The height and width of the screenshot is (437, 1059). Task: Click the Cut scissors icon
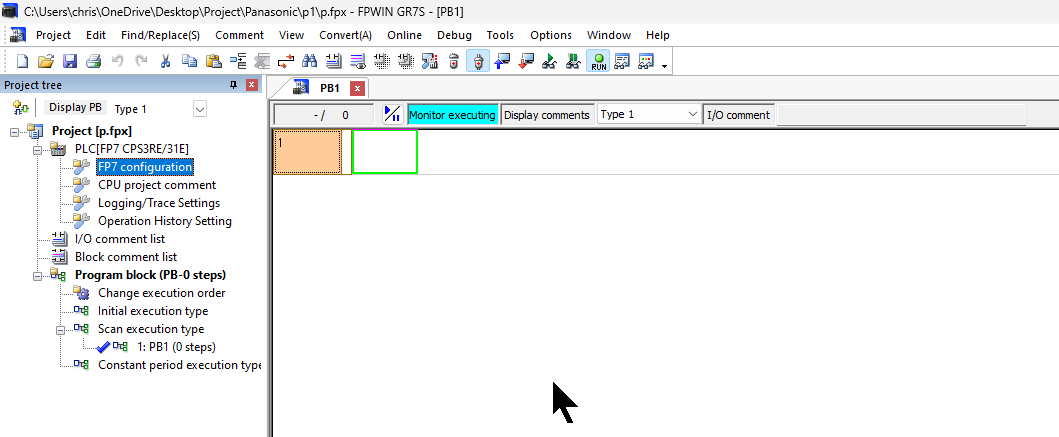pyautogui.click(x=165, y=61)
